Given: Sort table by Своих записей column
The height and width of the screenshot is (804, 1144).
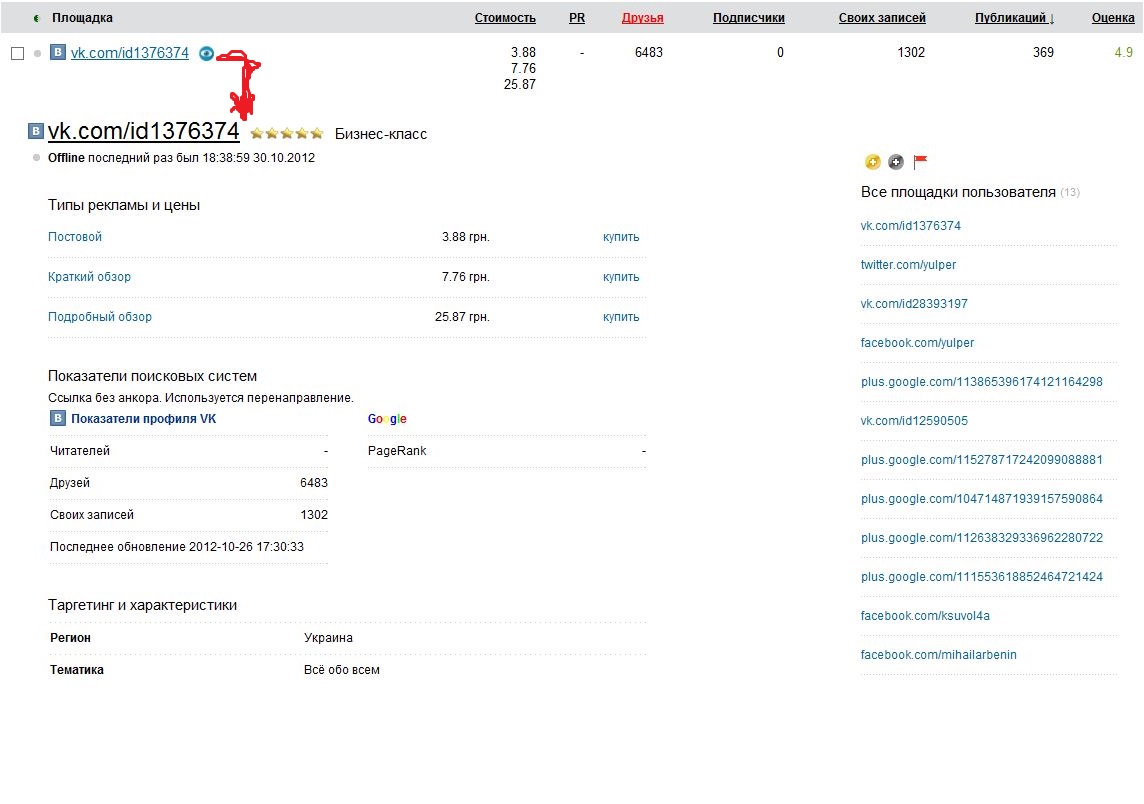Looking at the screenshot, I should click(x=882, y=18).
